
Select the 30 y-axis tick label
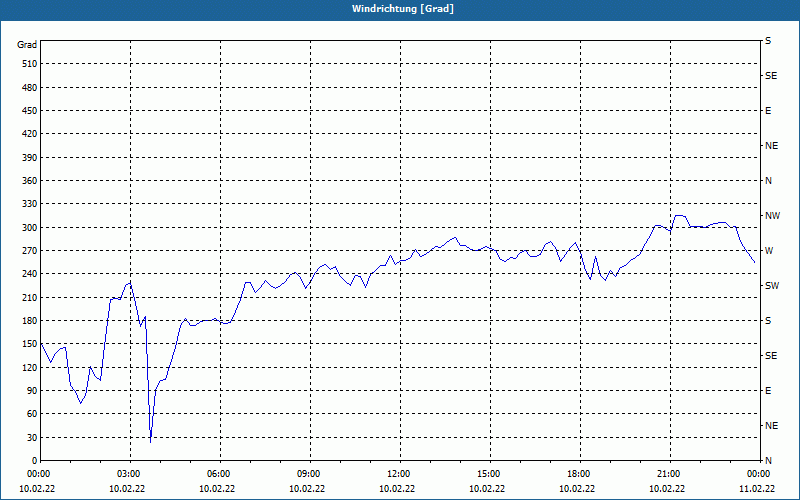31,438
